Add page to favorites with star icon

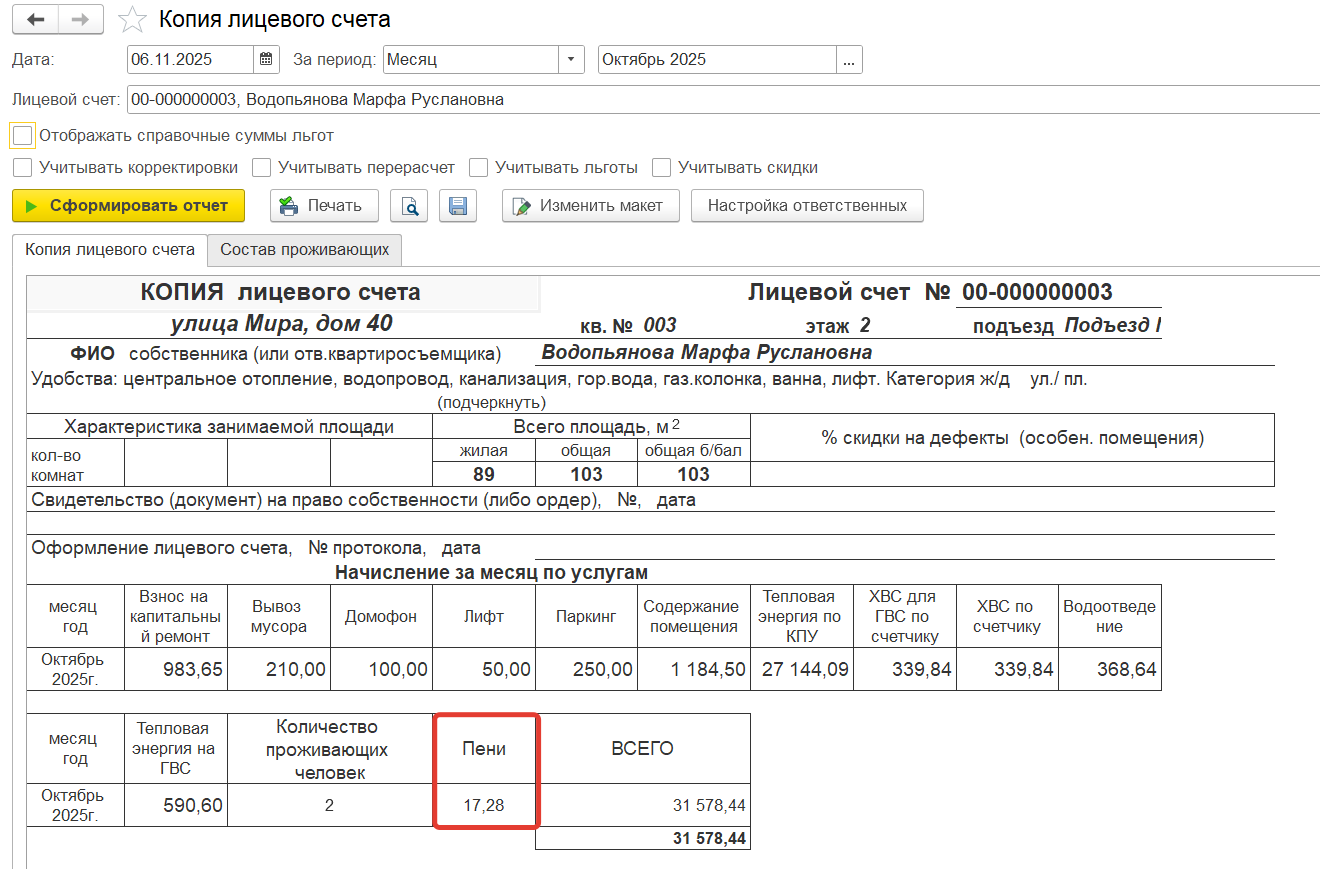coord(130,20)
